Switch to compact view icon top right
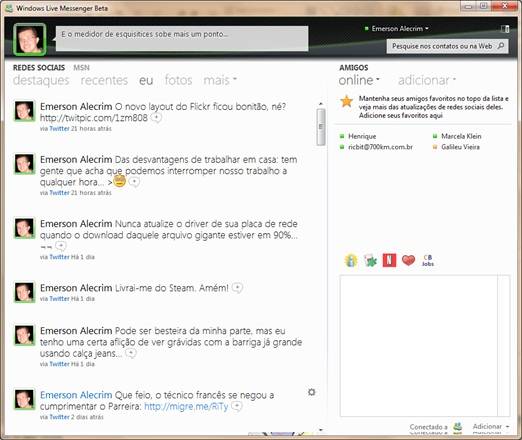This screenshot has height=440, width=522. click(x=505, y=29)
